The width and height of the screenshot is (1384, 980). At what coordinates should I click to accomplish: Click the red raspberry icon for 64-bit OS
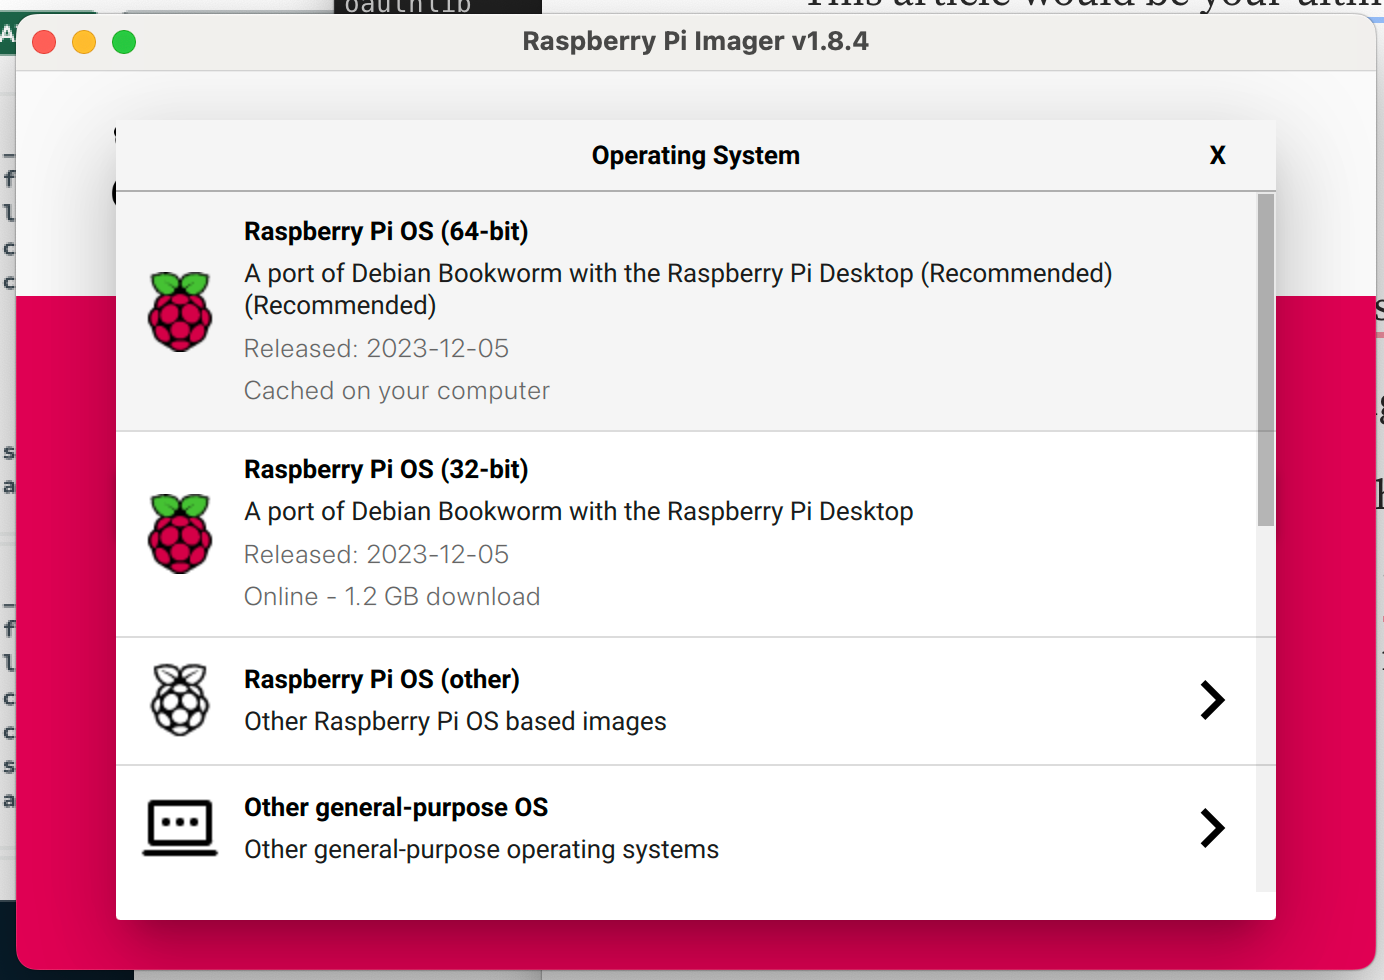[180, 312]
